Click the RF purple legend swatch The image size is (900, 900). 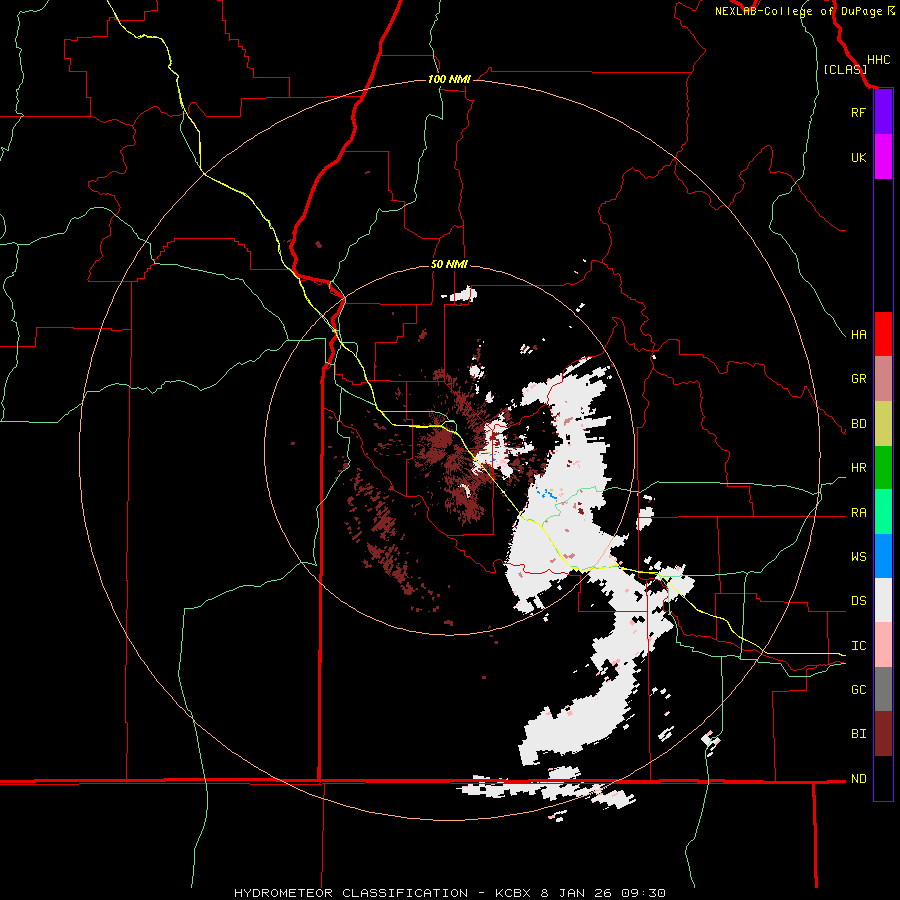pos(883,112)
